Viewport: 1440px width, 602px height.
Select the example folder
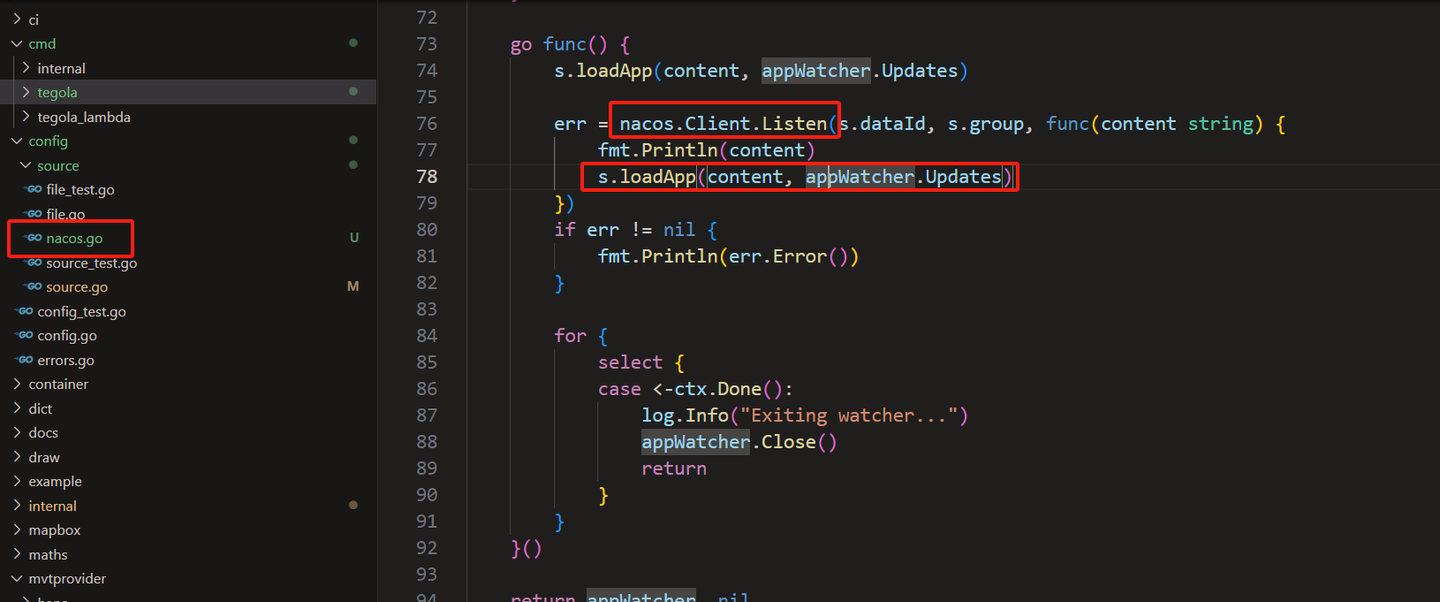tap(55, 481)
